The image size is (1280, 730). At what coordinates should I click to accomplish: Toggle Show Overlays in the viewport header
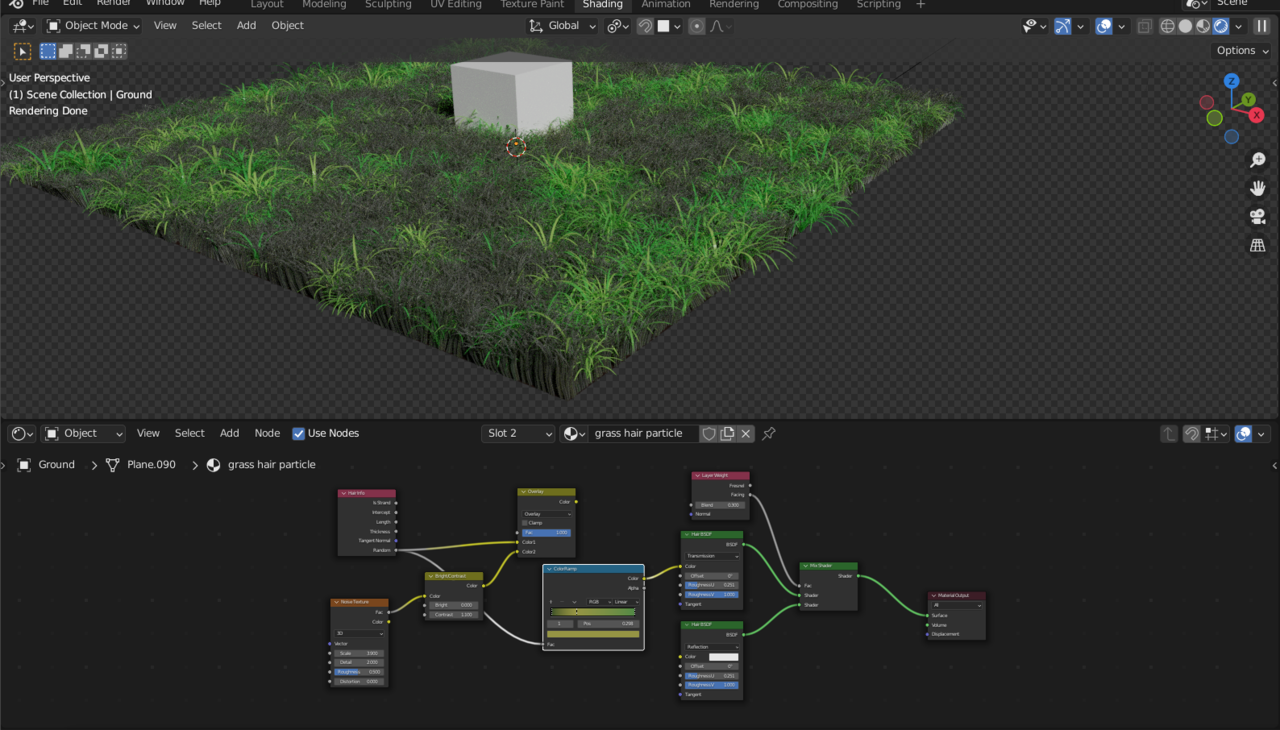pos(1102,26)
